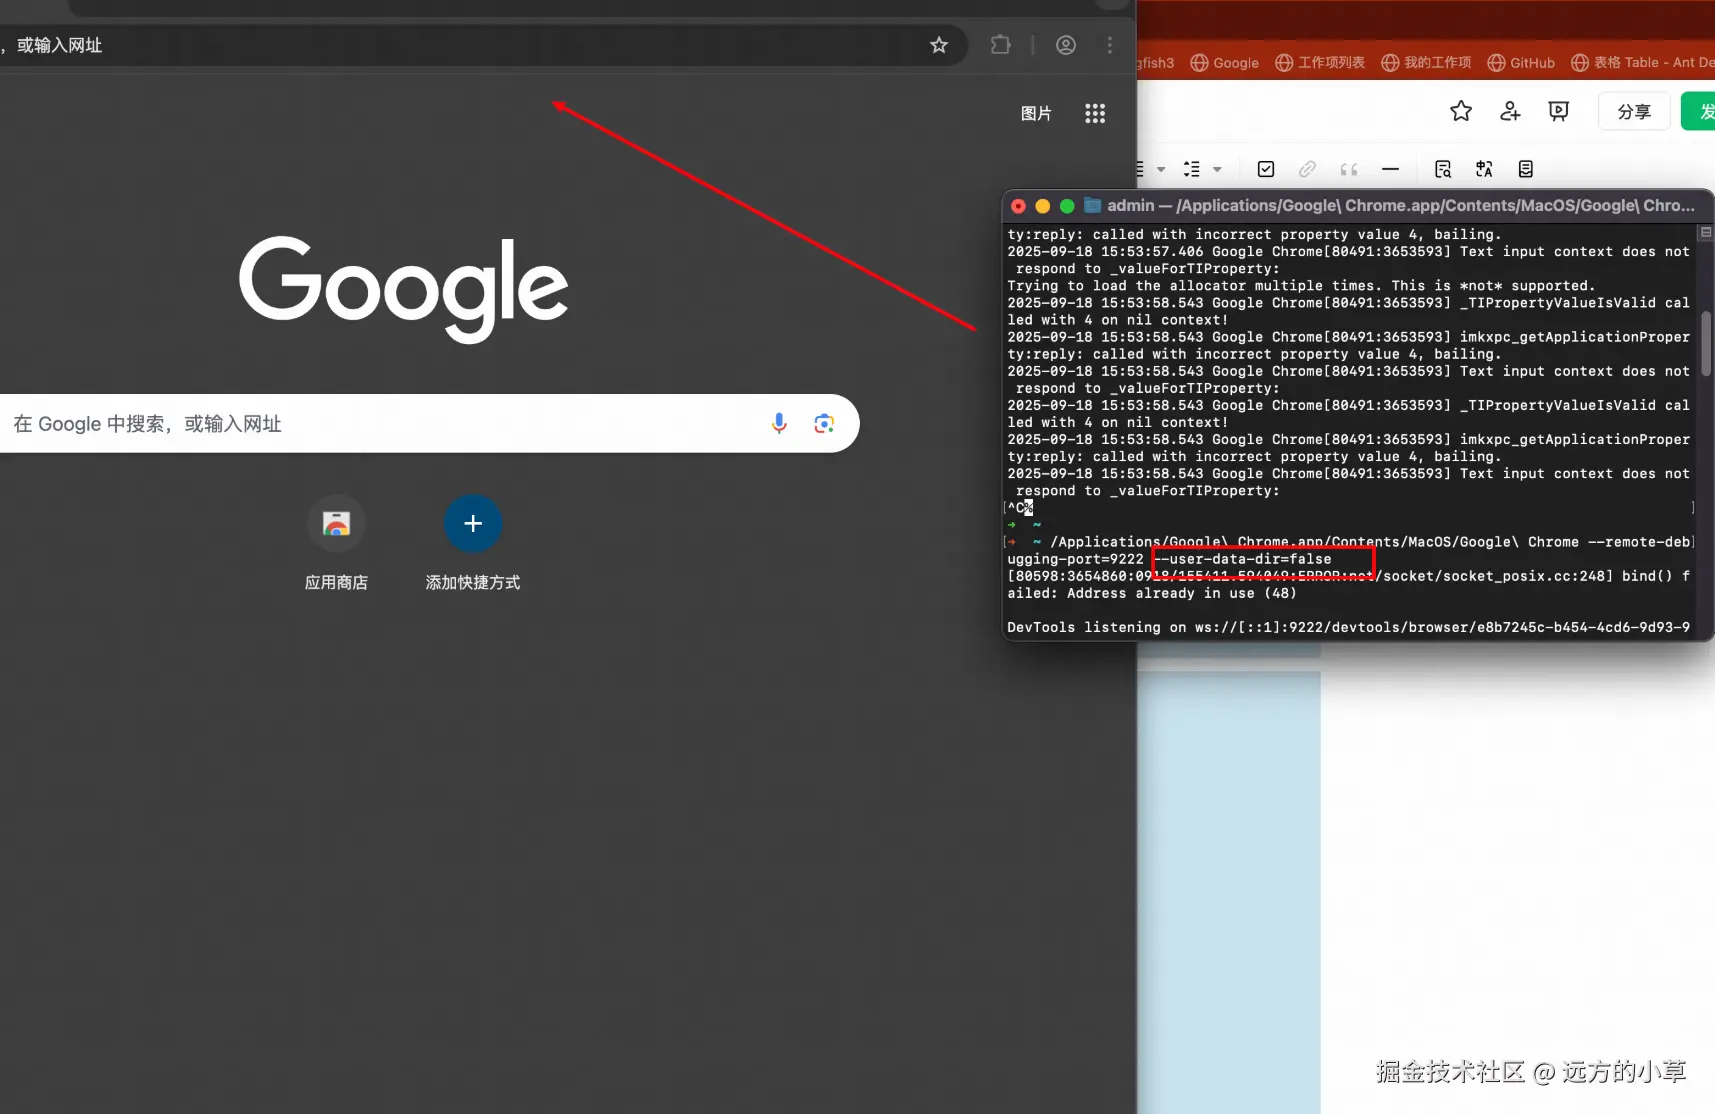
Task: Favorite the document with the star icon
Action: pos(1461,111)
